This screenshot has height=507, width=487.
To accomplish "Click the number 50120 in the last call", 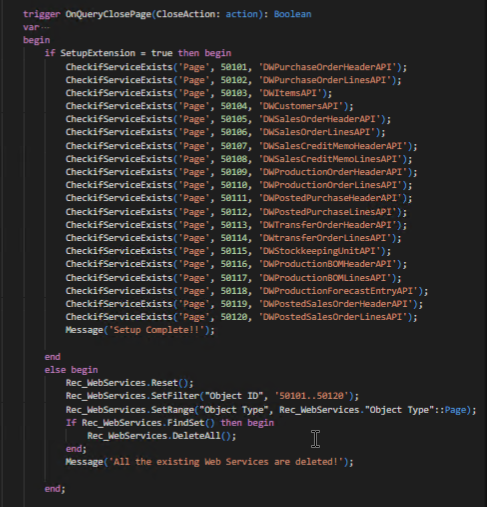I will point(234,317).
